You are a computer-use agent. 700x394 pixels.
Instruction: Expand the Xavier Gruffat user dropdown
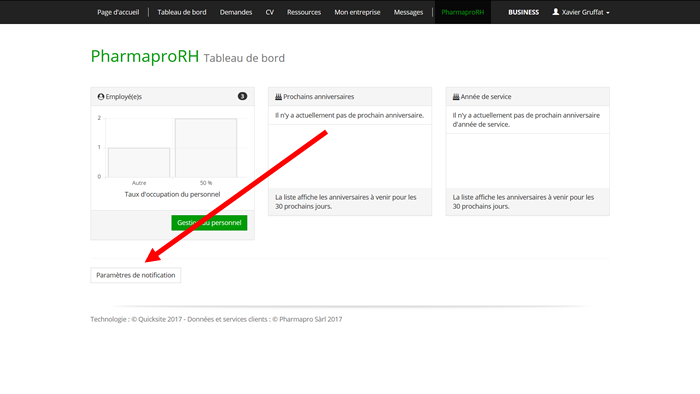581,12
